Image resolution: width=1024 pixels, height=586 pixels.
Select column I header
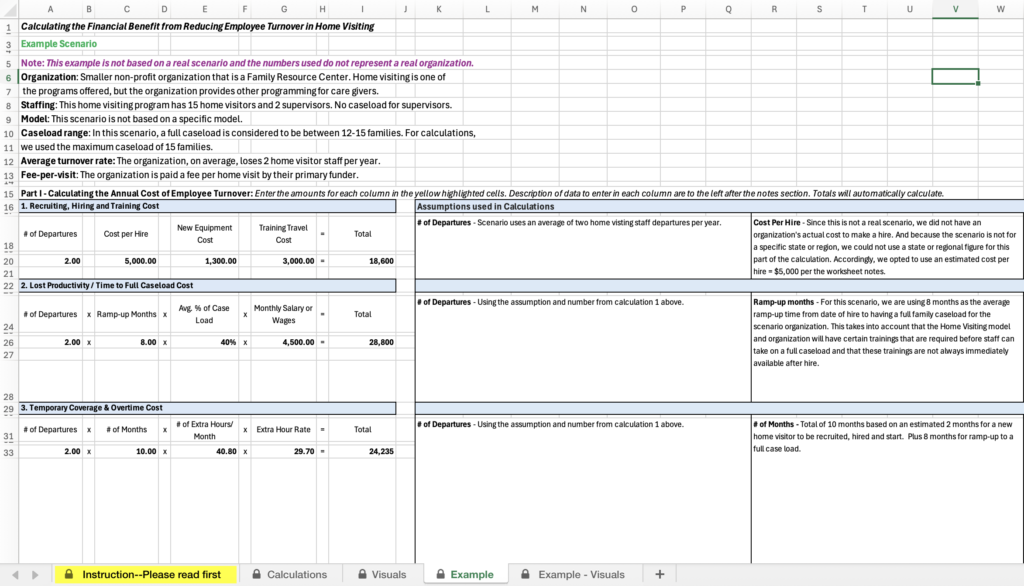[362, 9]
